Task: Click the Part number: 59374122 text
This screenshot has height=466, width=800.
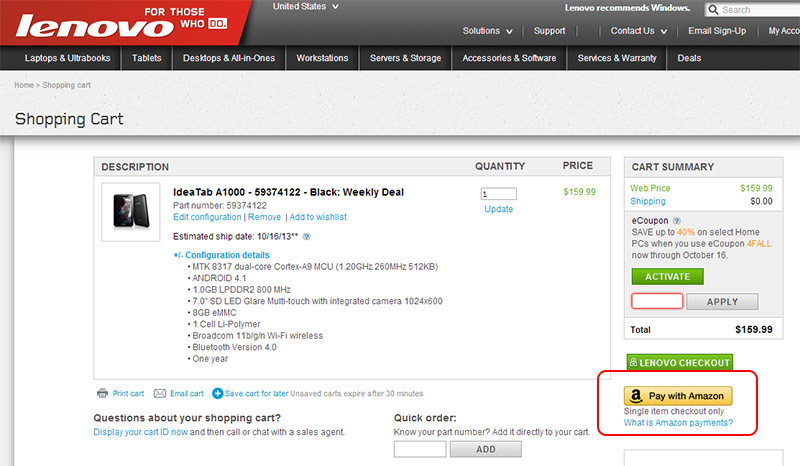Action: [x=219, y=206]
